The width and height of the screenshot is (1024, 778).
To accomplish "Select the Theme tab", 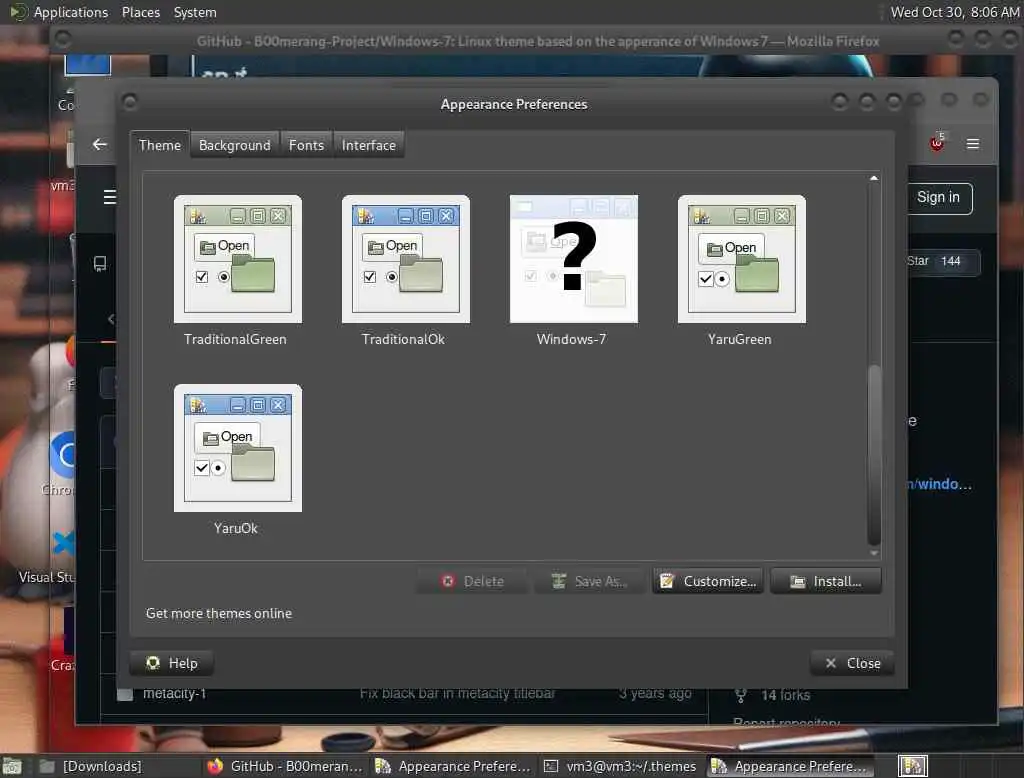I will pyautogui.click(x=159, y=145).
